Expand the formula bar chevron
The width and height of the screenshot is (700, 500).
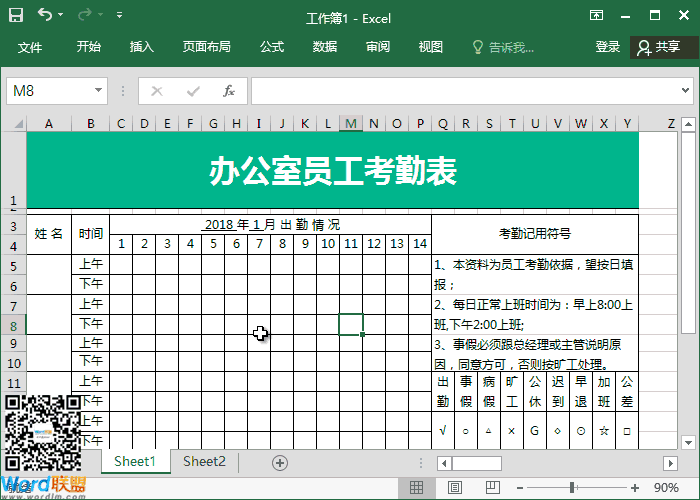(685, 91)
